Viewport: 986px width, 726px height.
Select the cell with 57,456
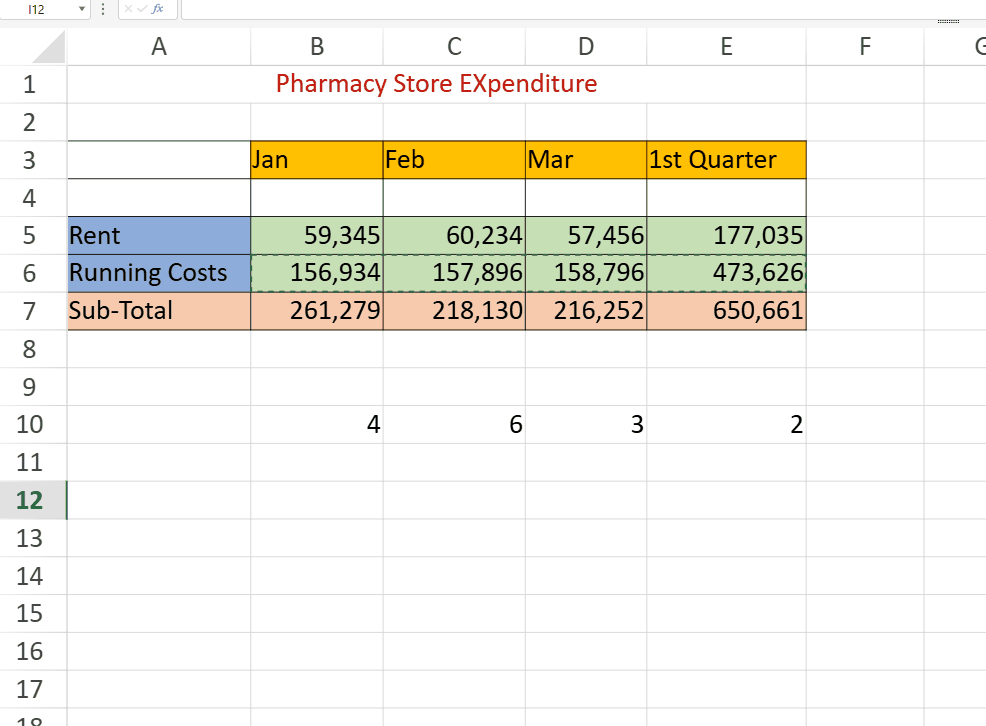[x=586, y=236]
